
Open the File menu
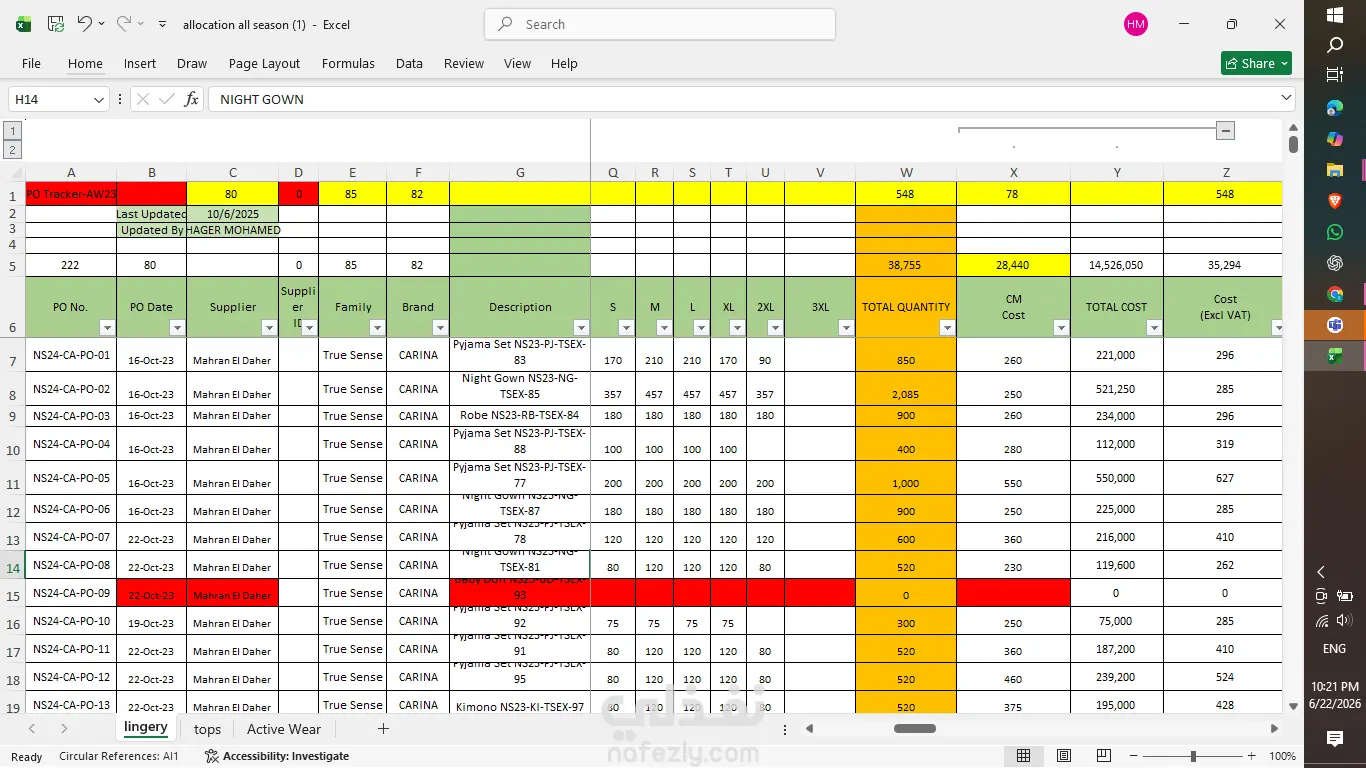[31, 63]
